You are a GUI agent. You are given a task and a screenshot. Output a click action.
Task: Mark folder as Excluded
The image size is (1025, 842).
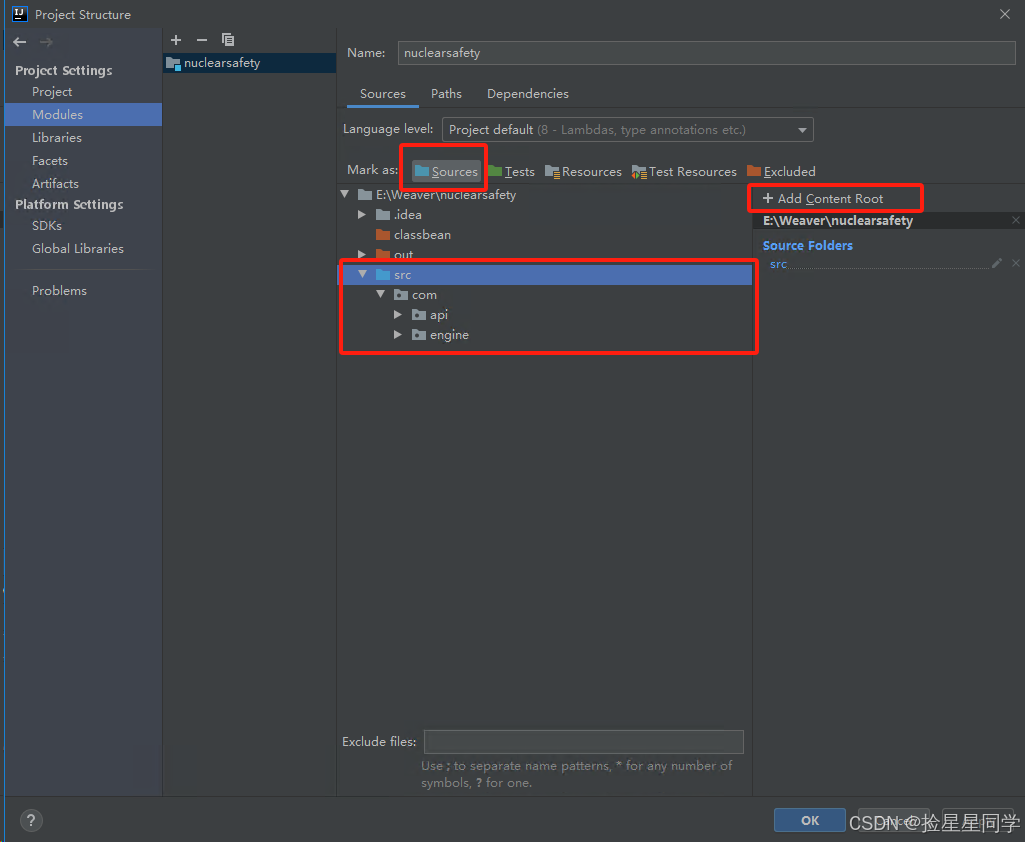pyautogui.click(x=781, y=171)
